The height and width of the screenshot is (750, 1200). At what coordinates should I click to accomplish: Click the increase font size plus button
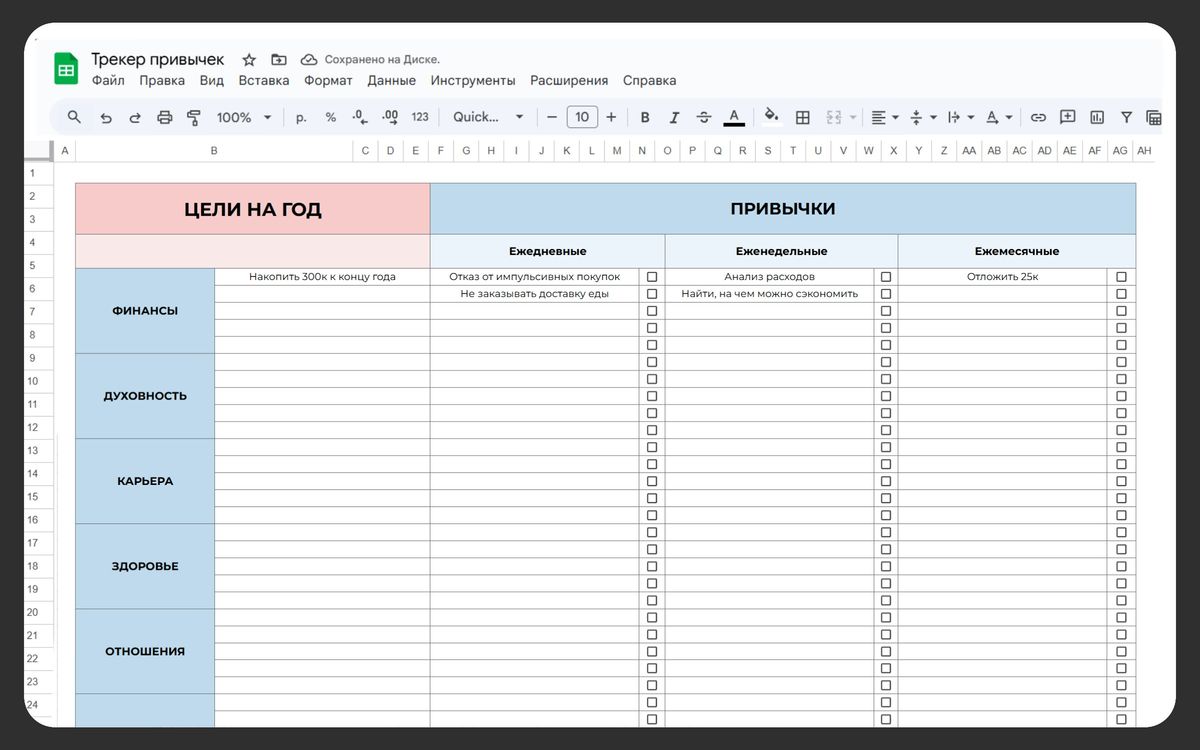tap(611, 118)
